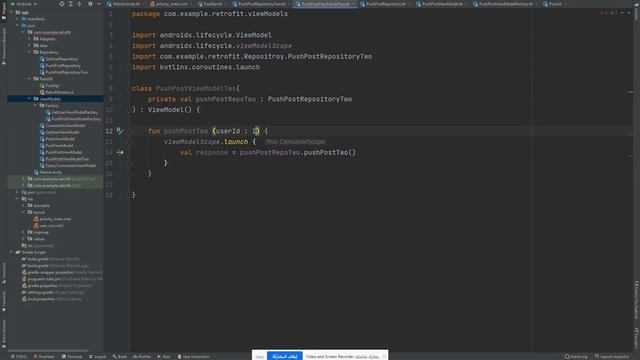Click the horizontal scrollbar of Project panel

[x=48, y=350]
